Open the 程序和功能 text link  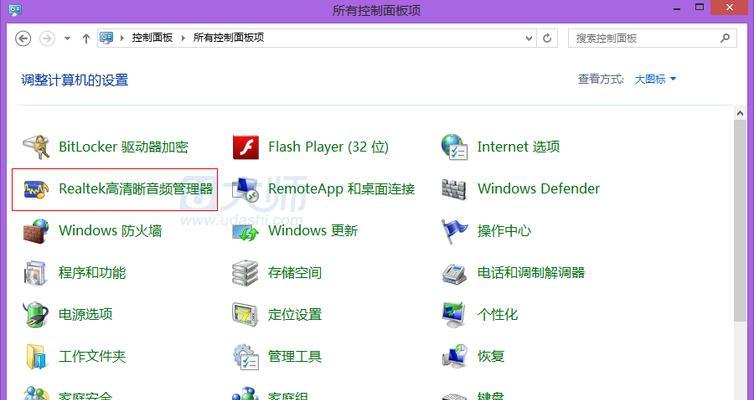(x=92, y=273)
